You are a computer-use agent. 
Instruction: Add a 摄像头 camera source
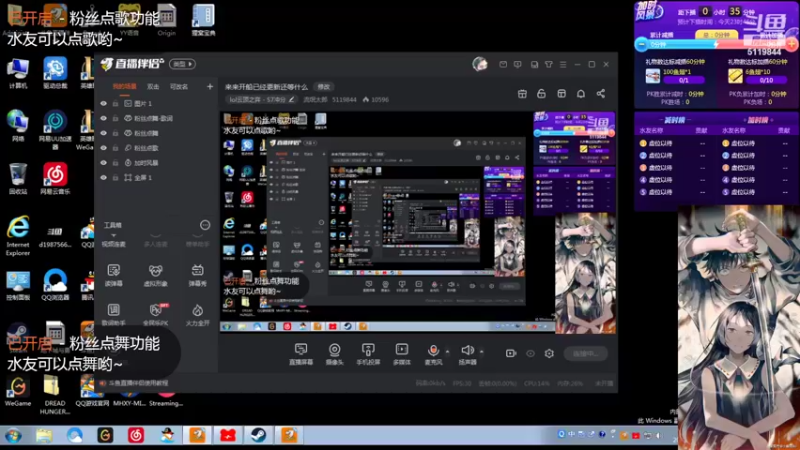(335, 354)
